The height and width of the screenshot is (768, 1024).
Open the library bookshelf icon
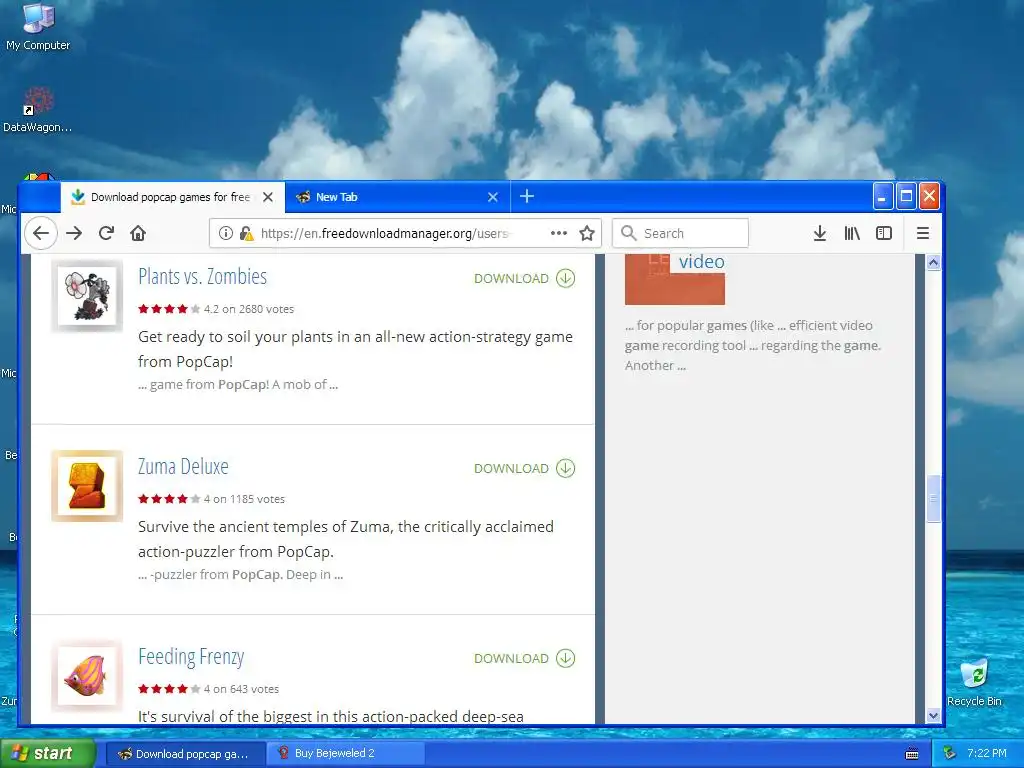point(852,233)
